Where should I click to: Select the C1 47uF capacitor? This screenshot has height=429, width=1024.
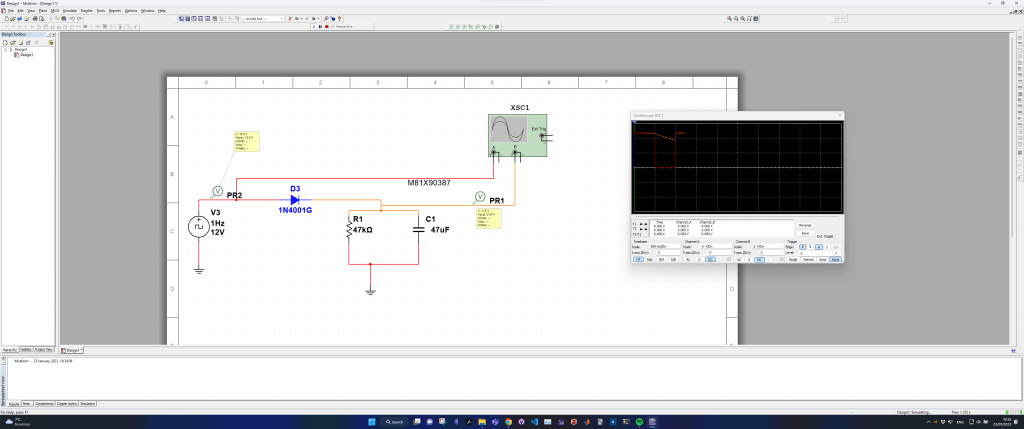[x=419, y=229]
